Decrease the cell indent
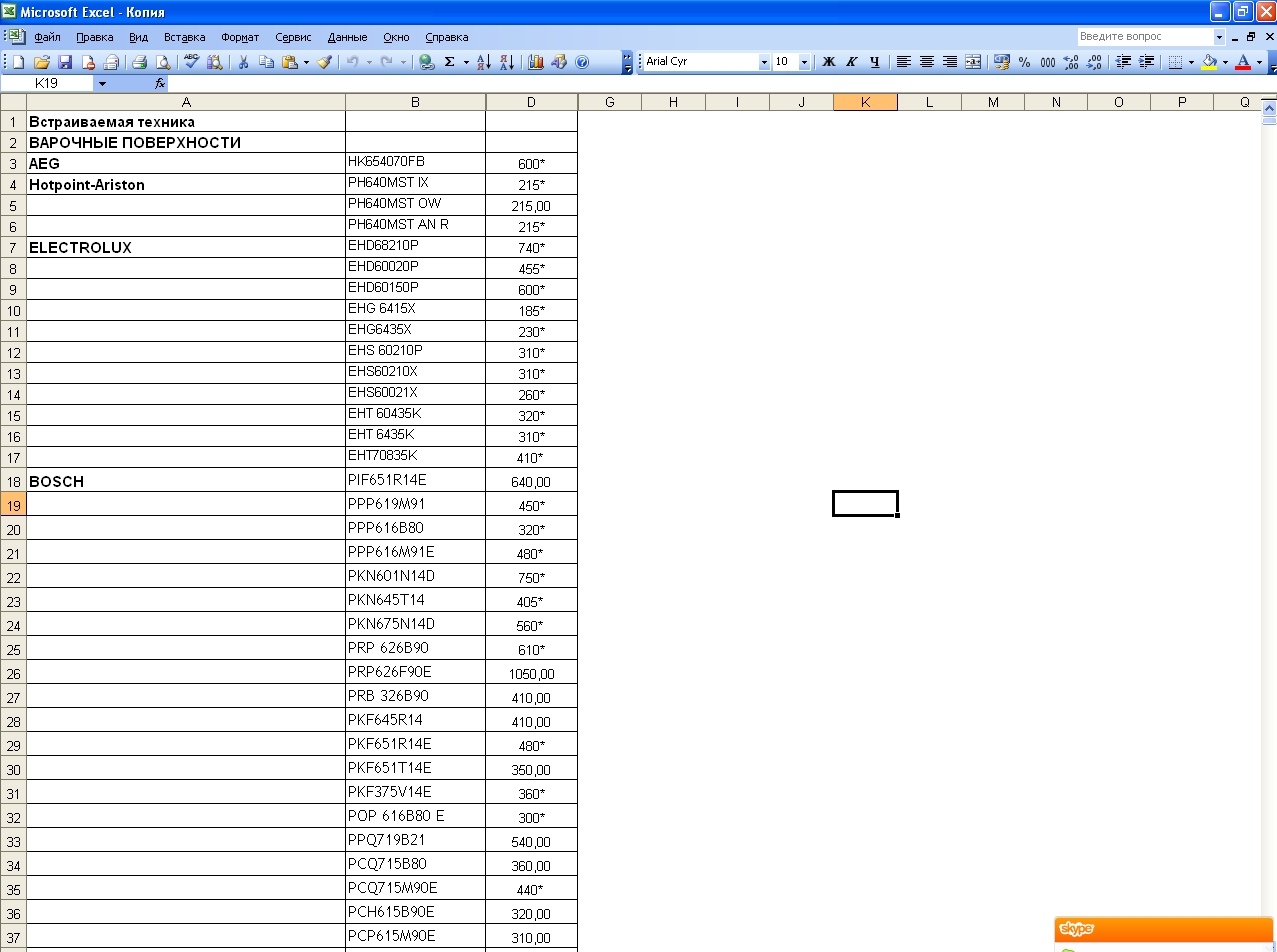This screenshot has height=952, width=1277. pos(1123,62)
